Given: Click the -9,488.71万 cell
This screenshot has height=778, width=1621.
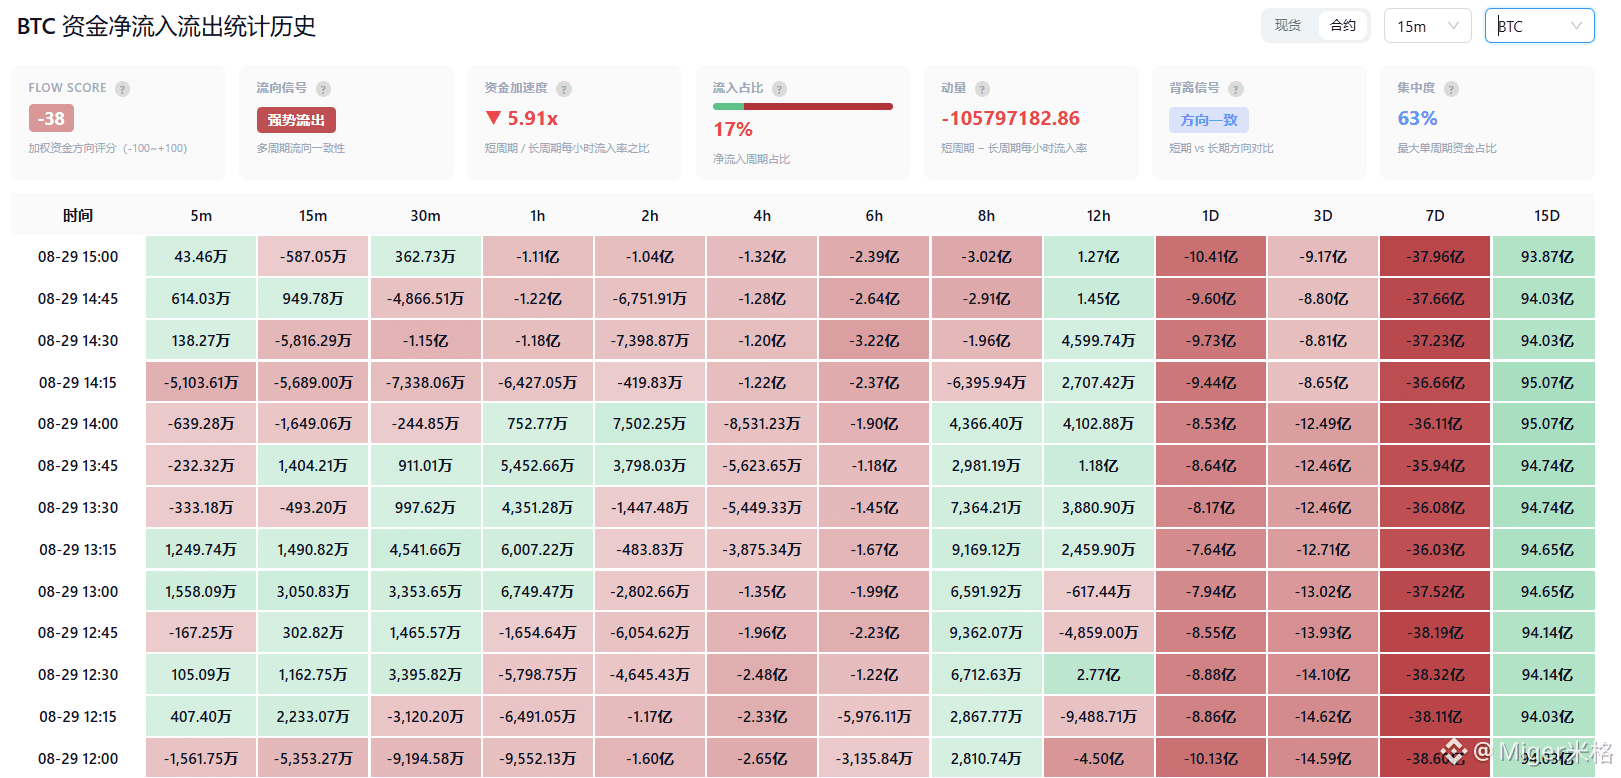Looking at the screenshot, I should (x=1098, y=717).
